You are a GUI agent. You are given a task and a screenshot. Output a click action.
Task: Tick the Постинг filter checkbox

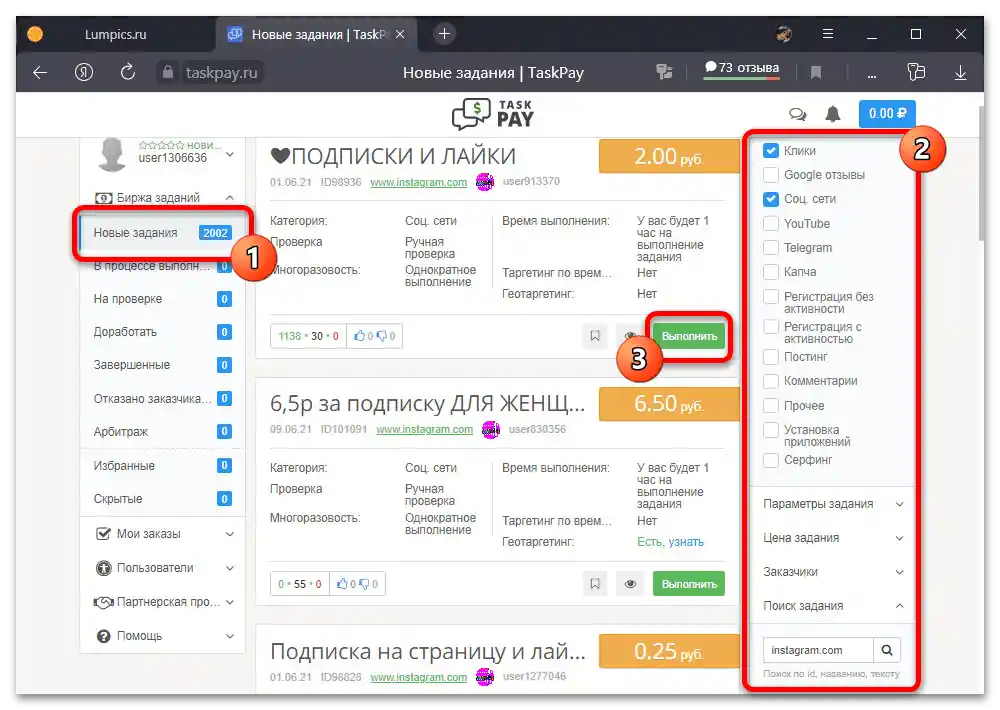(771, 357)
